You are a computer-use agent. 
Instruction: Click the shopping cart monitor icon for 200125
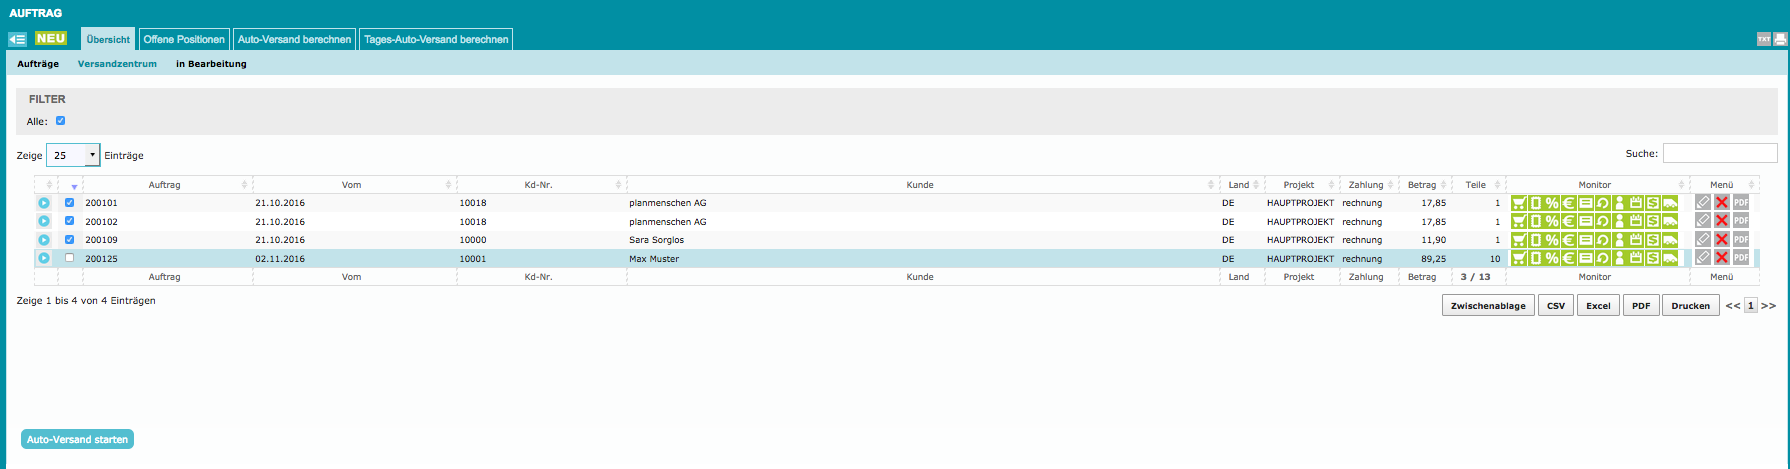1519,258
